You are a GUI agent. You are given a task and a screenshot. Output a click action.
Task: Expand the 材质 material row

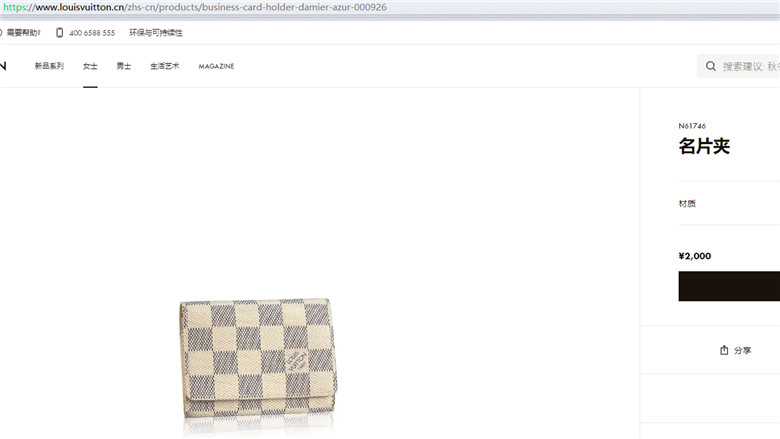tap(729, 203)
